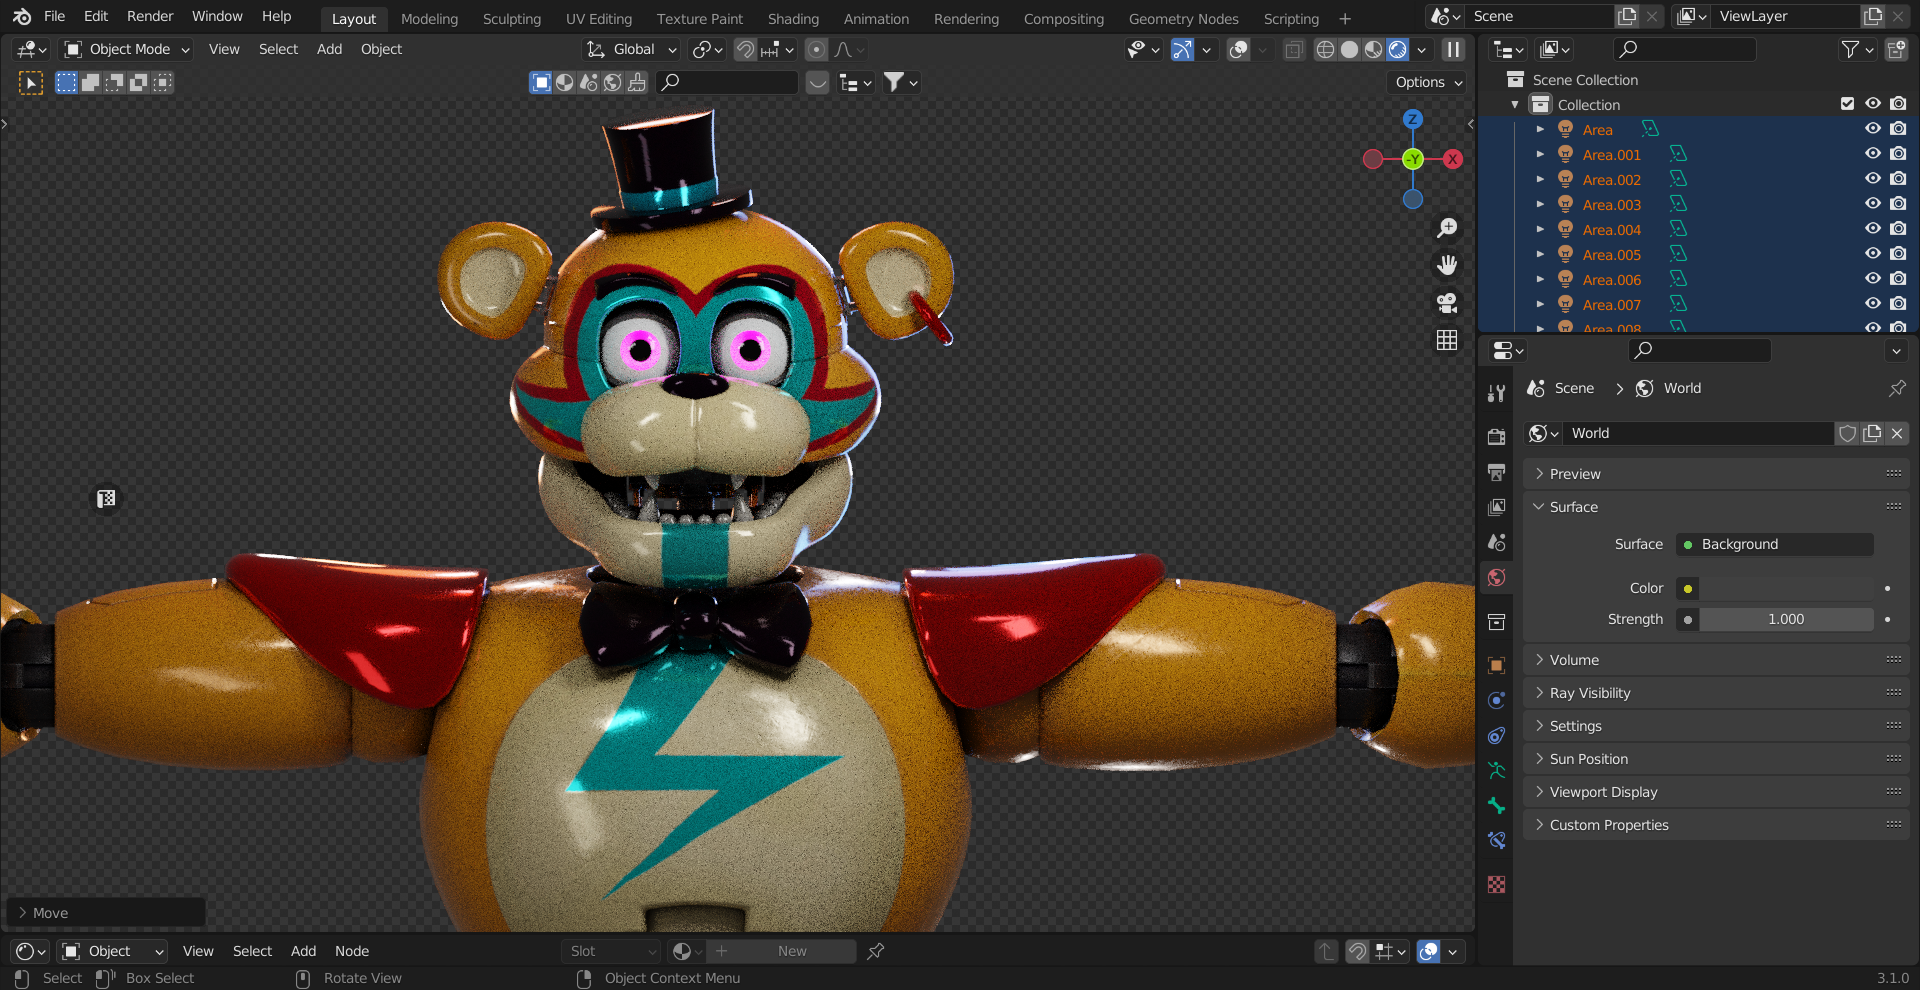Click the New material button
This screenshot has height=990, width=1920.
click(780, 951)
